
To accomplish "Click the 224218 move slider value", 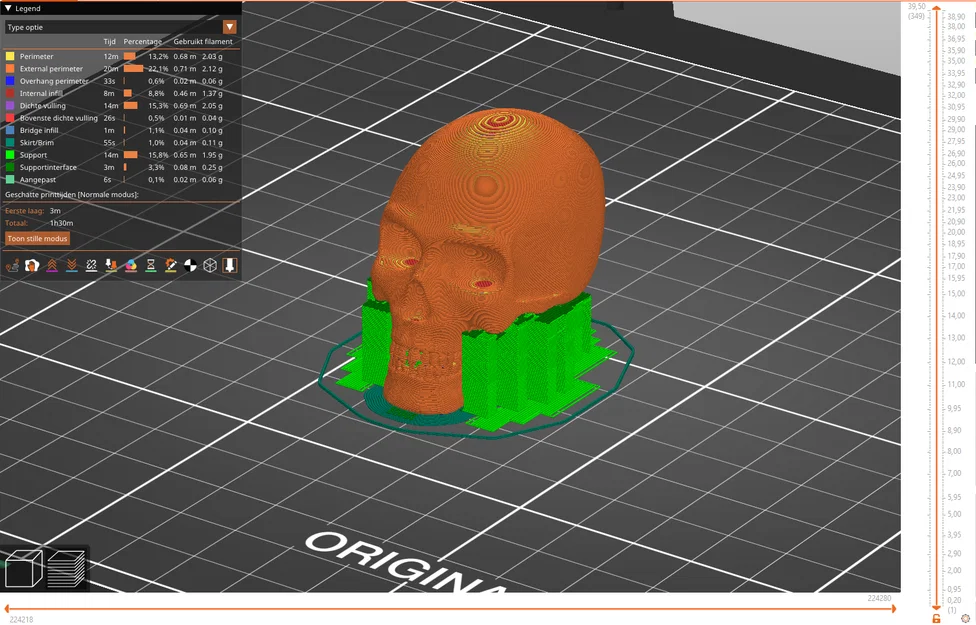I will coord(22,619).
